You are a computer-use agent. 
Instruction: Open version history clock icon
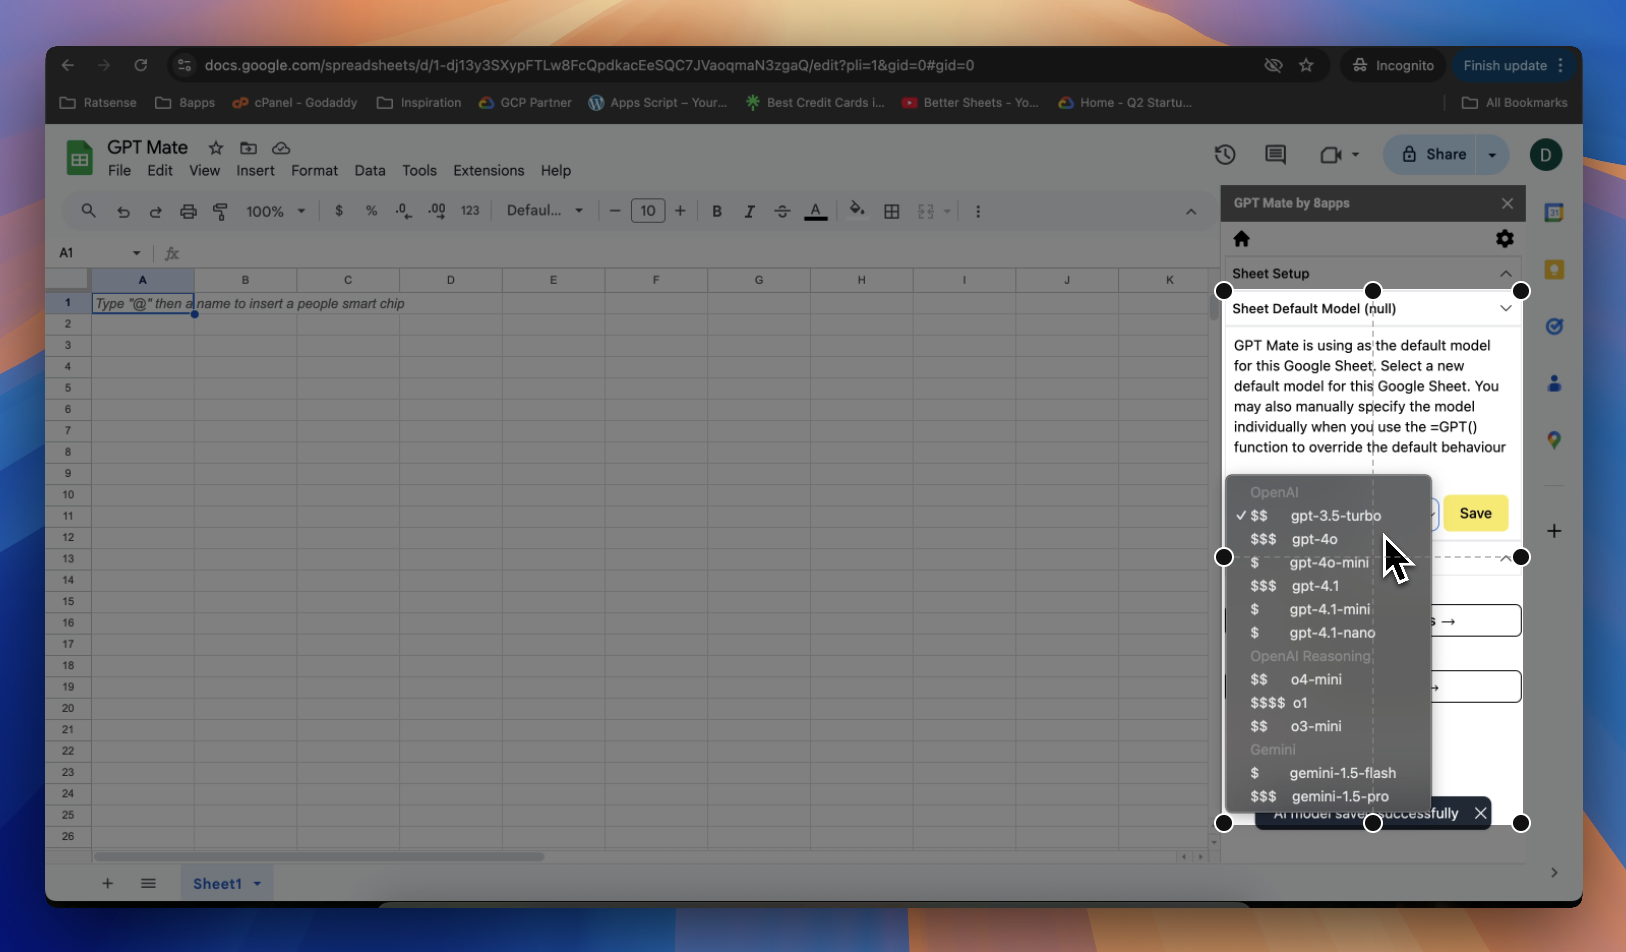coord(1225,154)
